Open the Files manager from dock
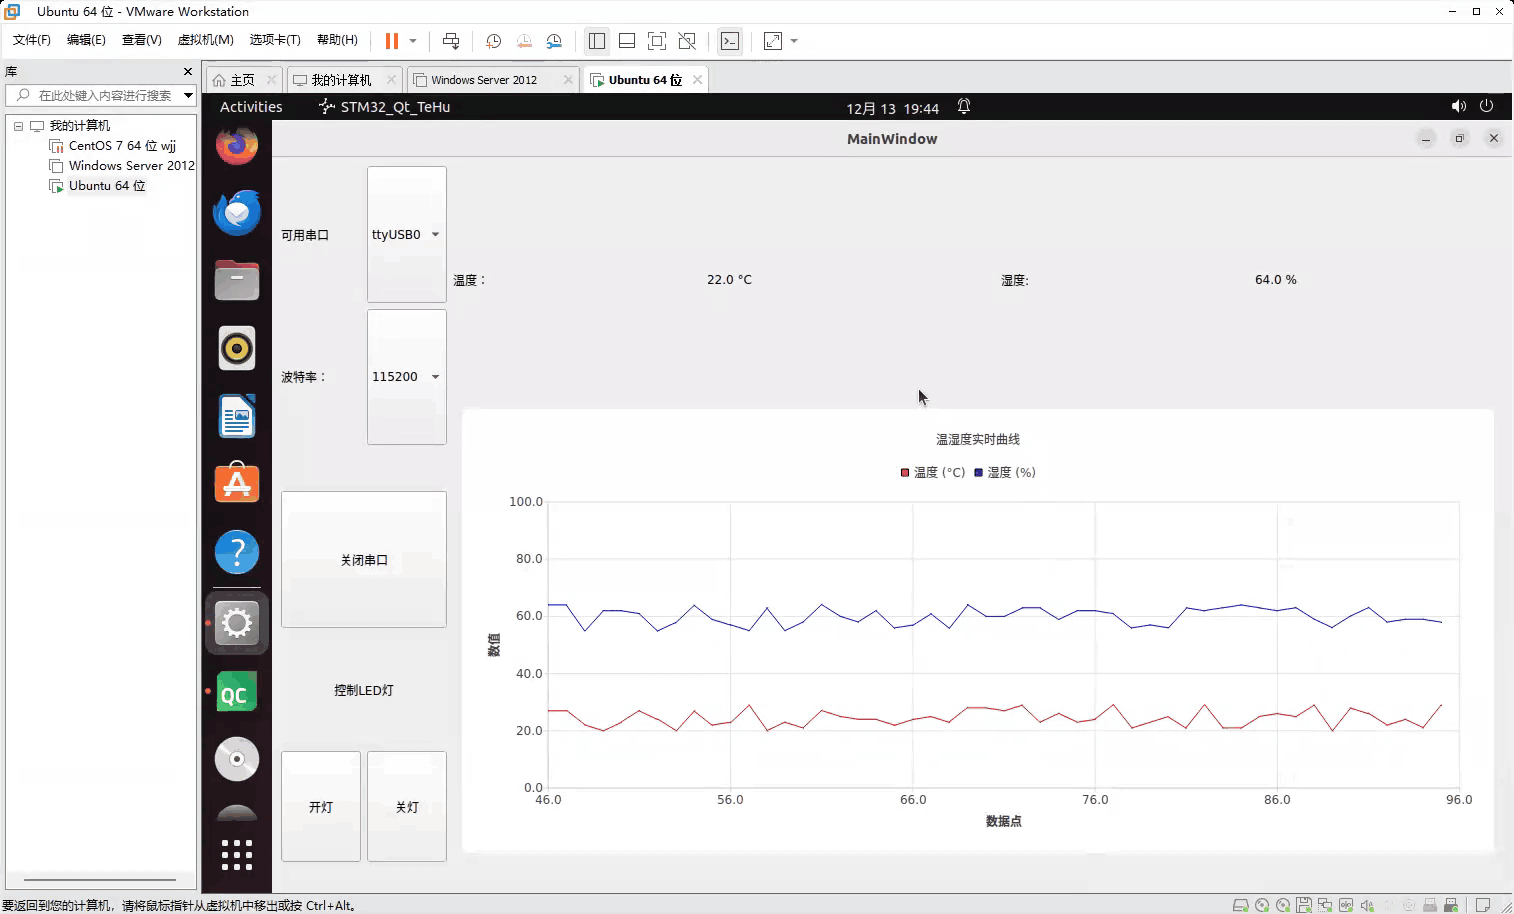Viewport: 1514px width, 914px height. [237, 280]
